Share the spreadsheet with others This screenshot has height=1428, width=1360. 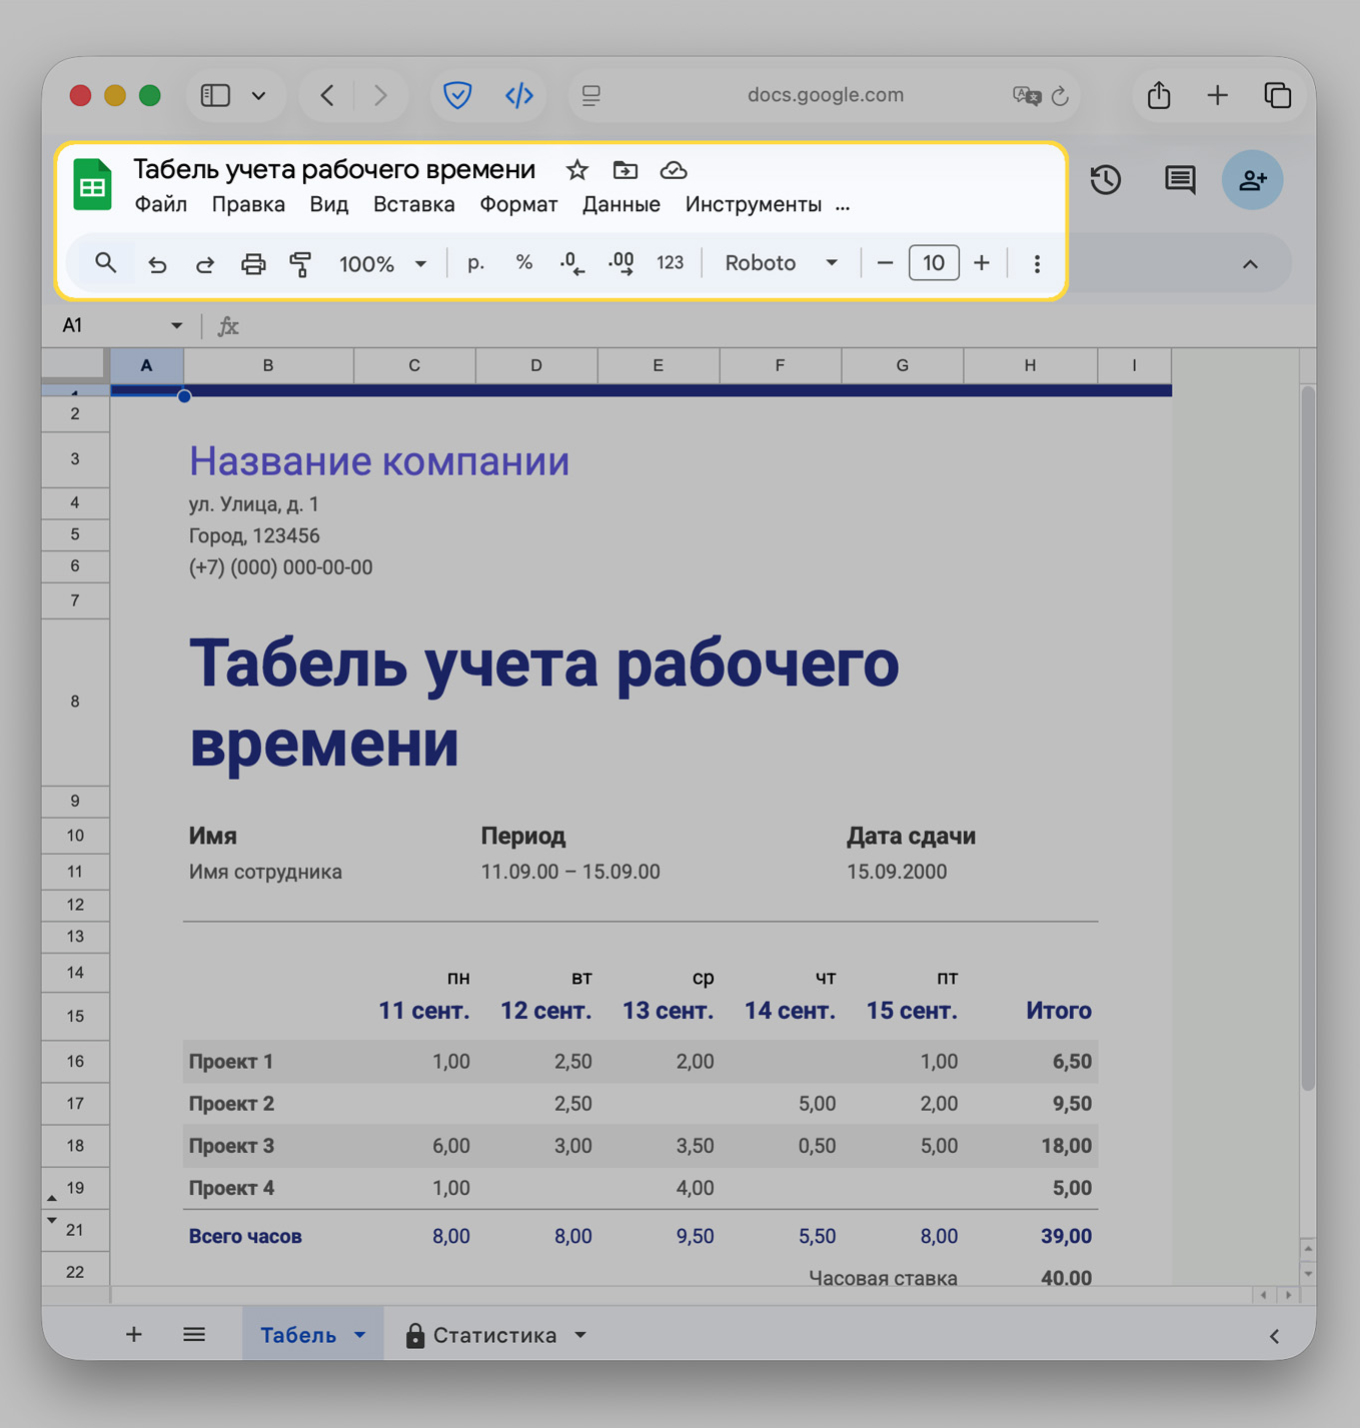tap(1252, 180)
